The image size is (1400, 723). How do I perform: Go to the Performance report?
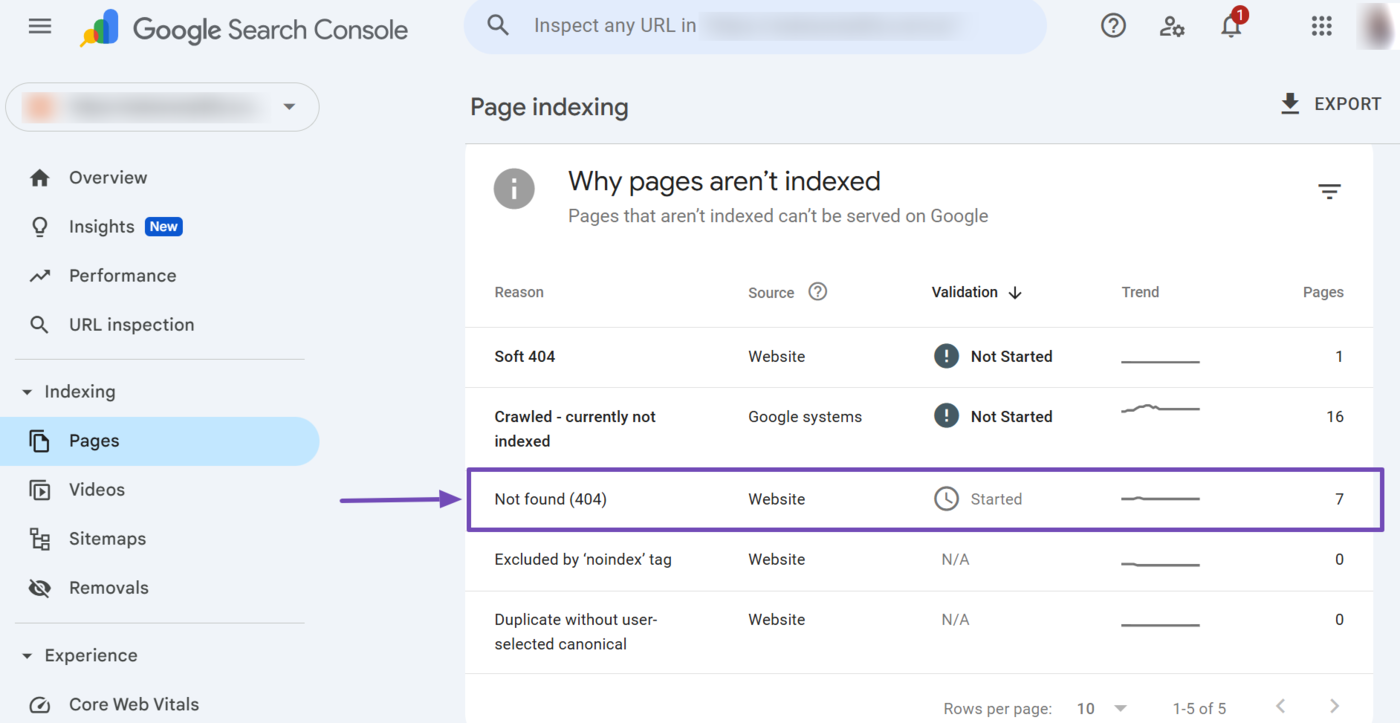pos(122,276)
